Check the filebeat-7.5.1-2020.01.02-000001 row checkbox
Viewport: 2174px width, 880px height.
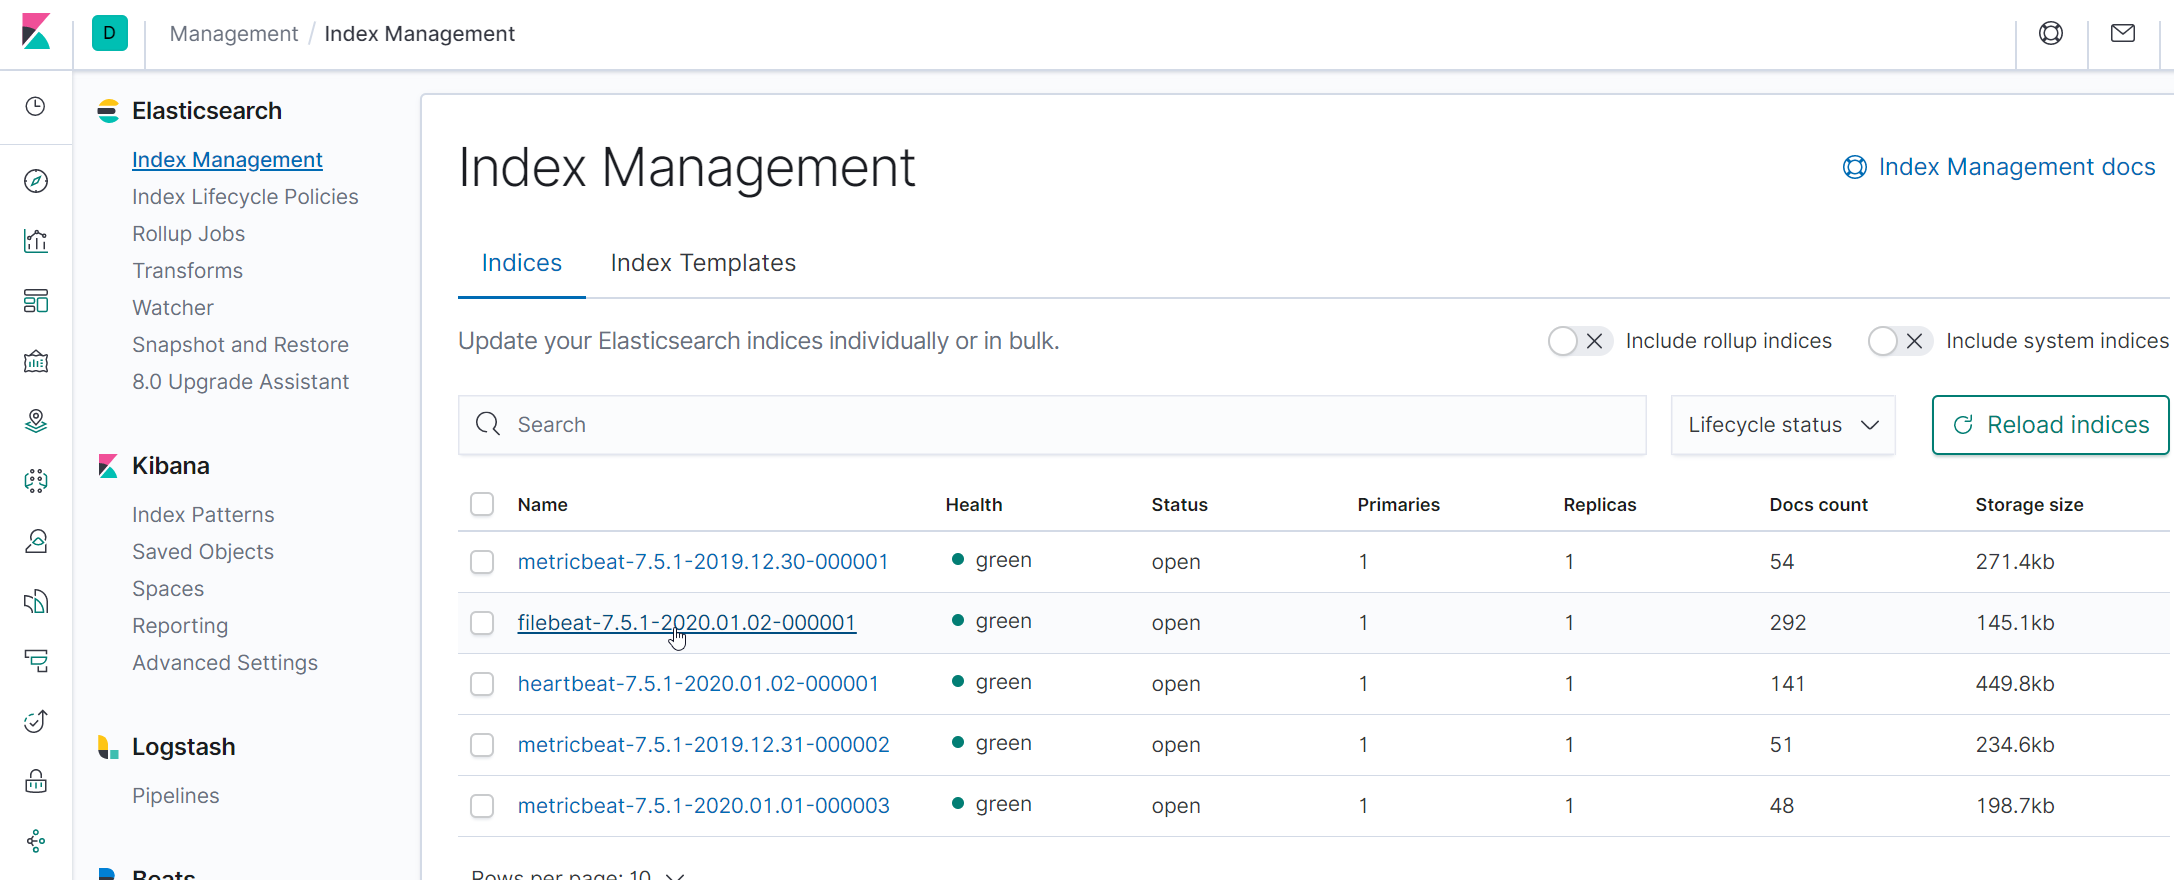[x=482, y=623]
